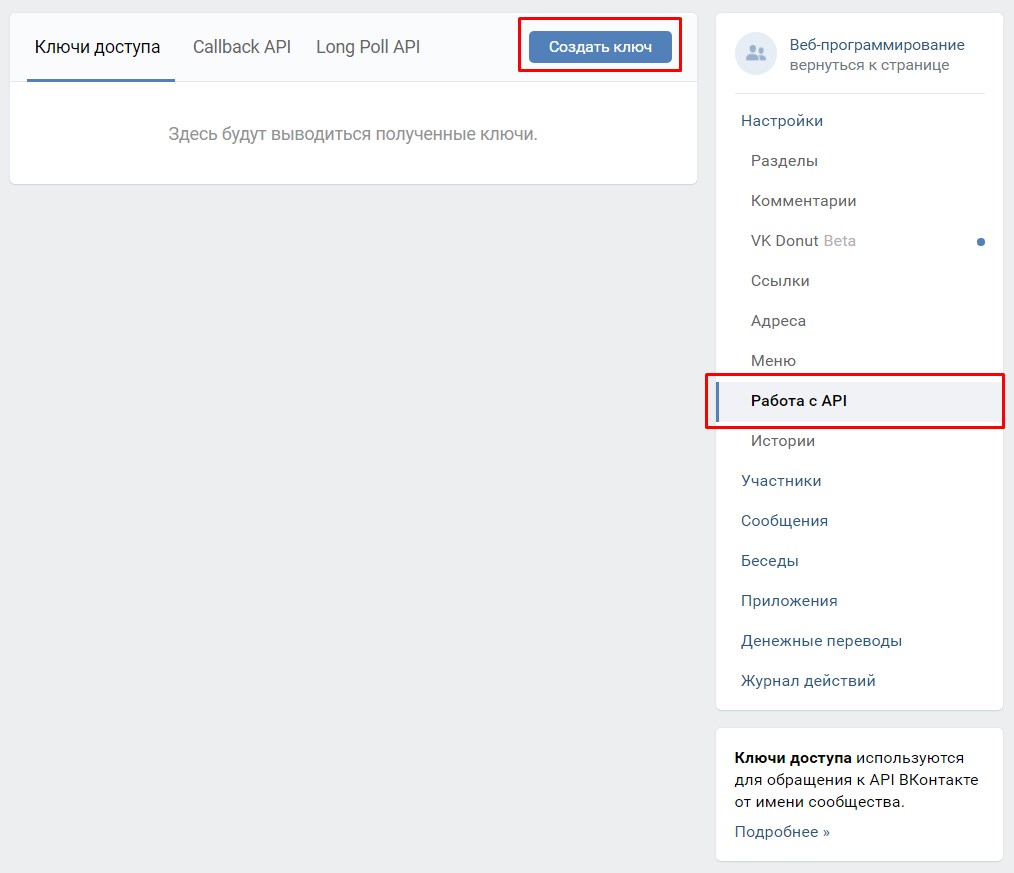This screenshot has width=1014, height=873.
Task: Click the community avatar icon
Action: coord(756,54)
